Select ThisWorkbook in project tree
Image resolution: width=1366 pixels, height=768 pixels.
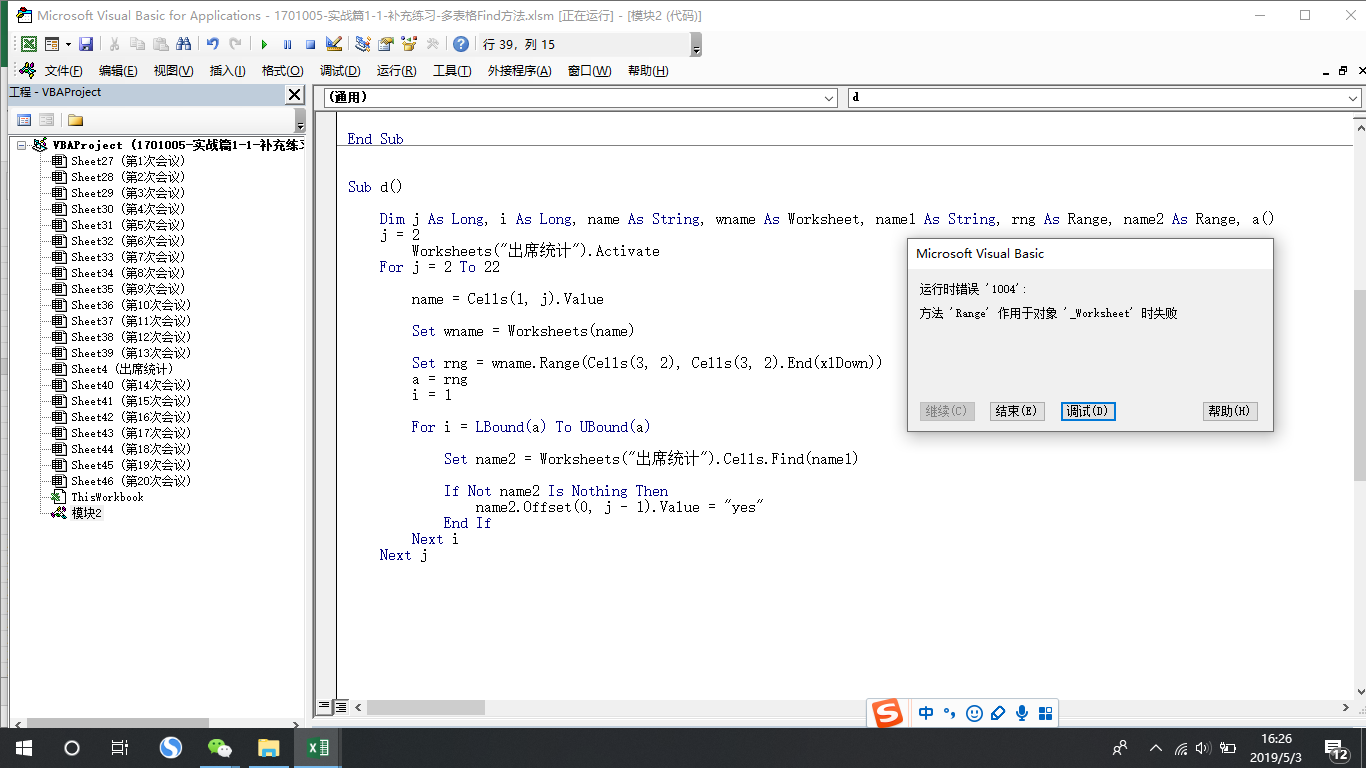pyautogui.click(x=107, y=497)
